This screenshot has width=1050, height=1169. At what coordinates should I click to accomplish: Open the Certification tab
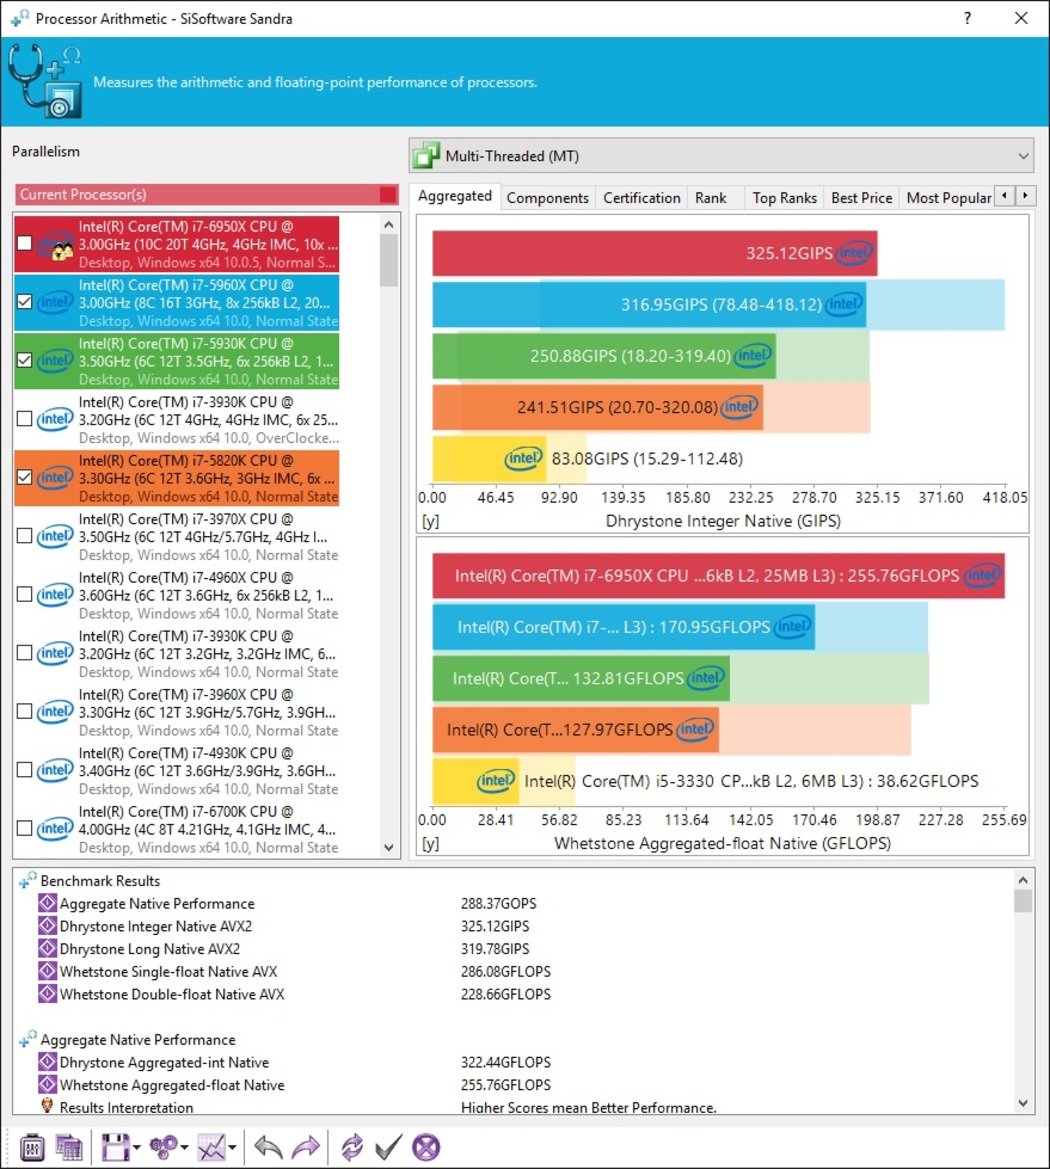641,198
